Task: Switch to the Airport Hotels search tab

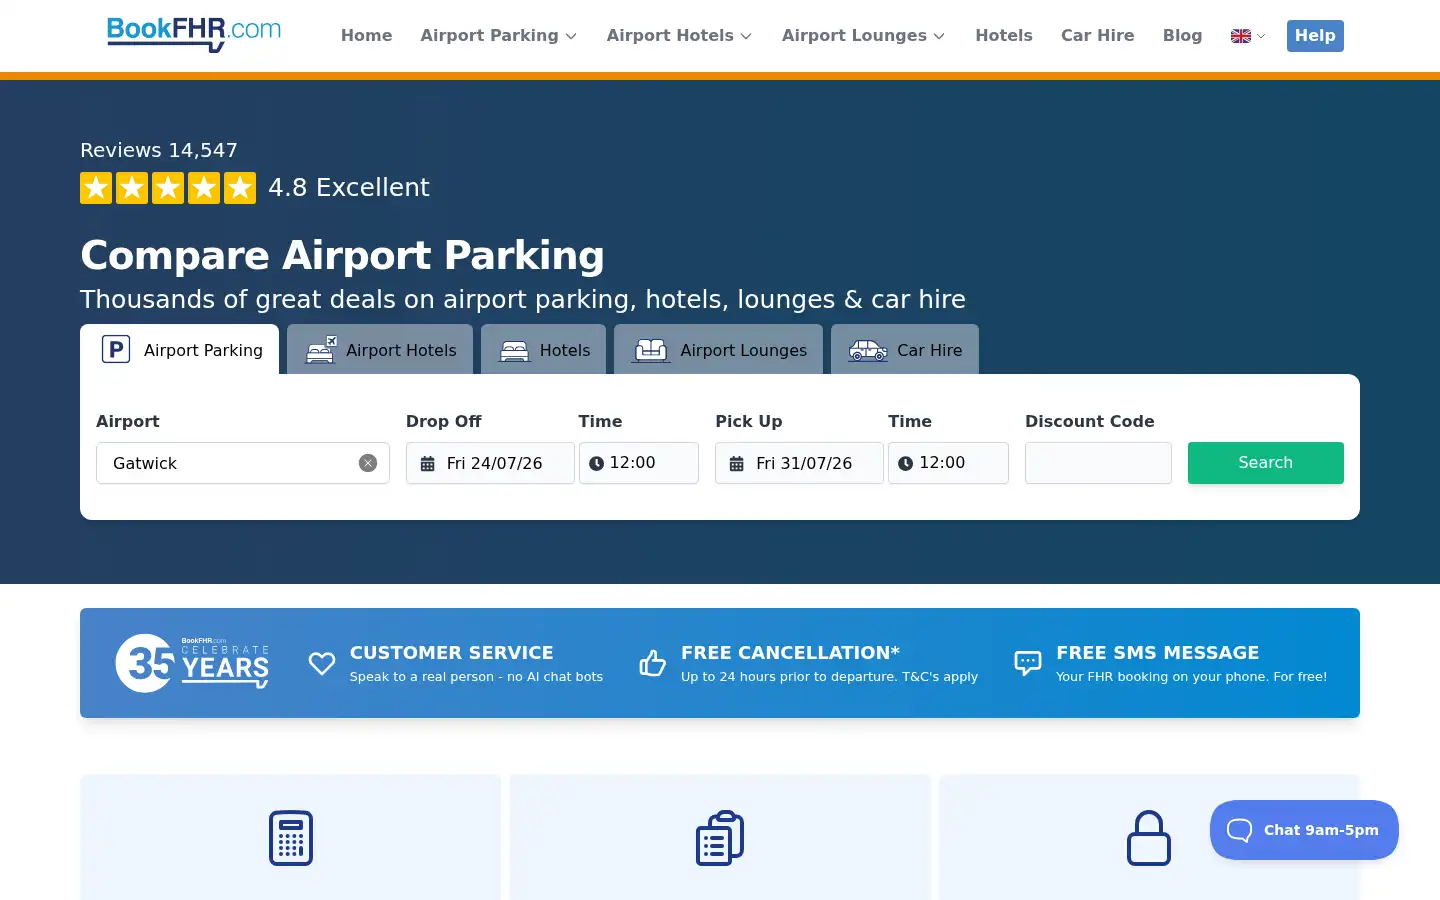Action: pyautogui.click(x=380, y=350)
